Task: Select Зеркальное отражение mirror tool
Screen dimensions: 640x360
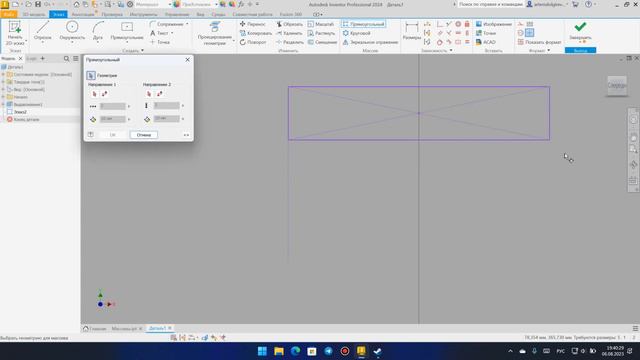Action: pos(370,42)
